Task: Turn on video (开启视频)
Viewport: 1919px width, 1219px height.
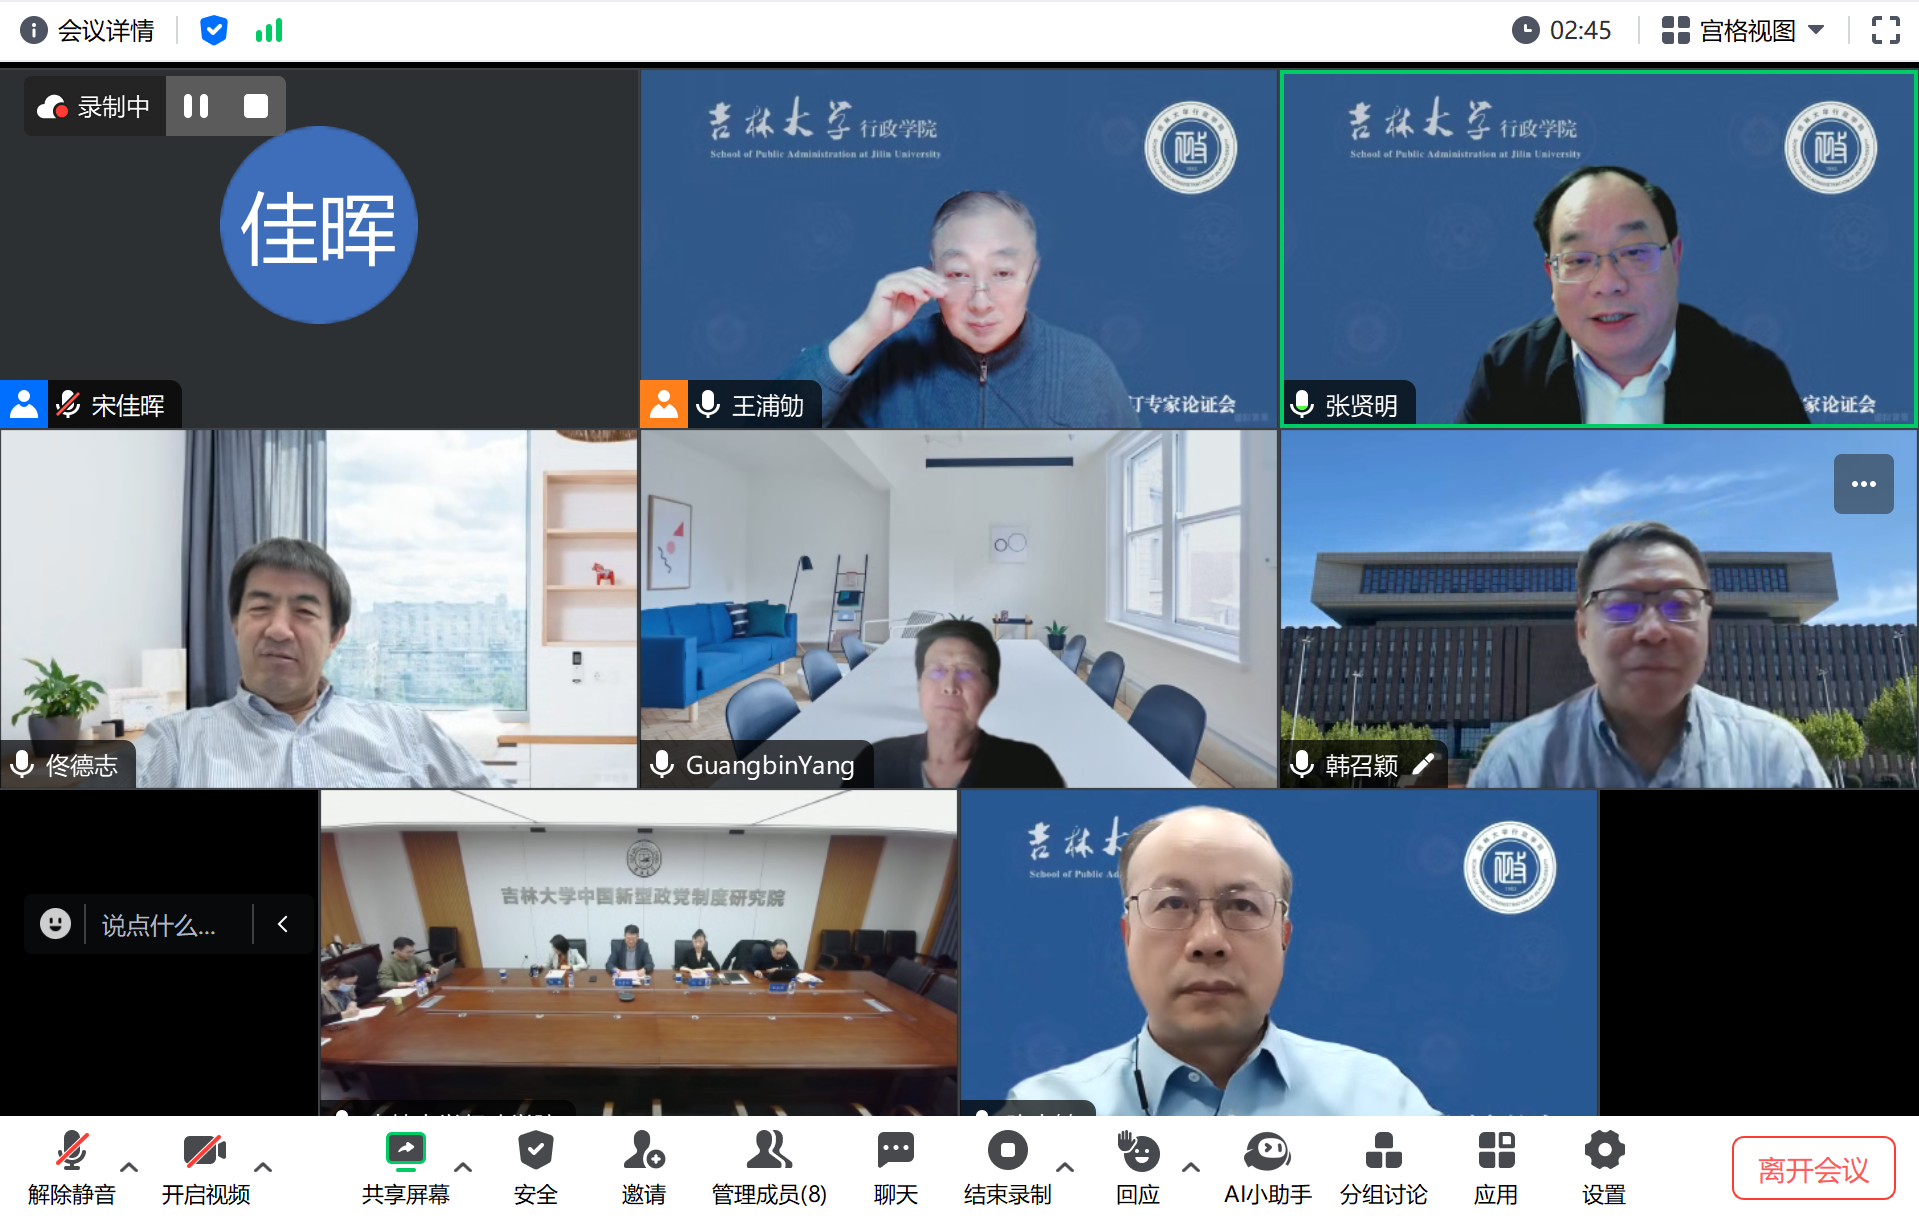Action: 205,1152
